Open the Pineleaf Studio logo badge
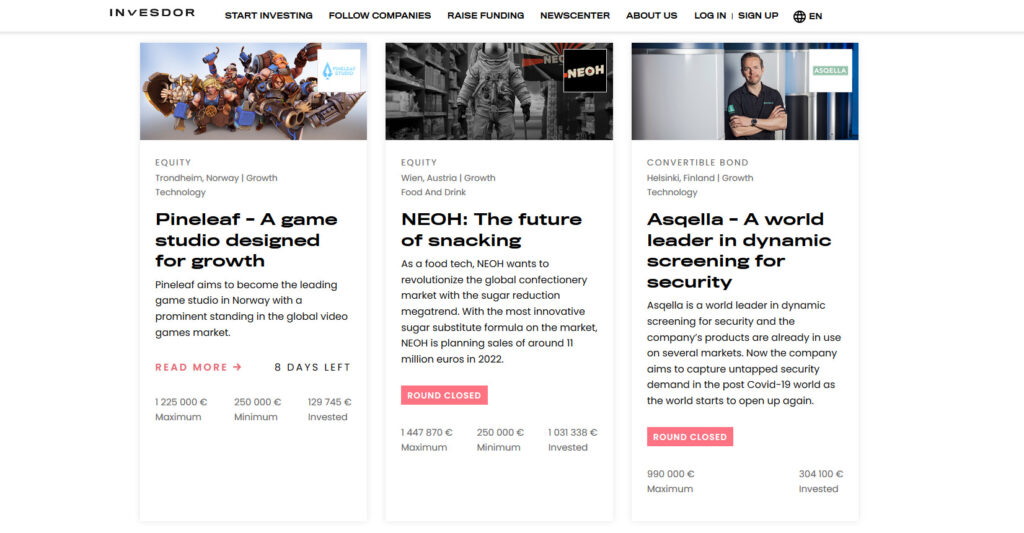 point(339,71)
